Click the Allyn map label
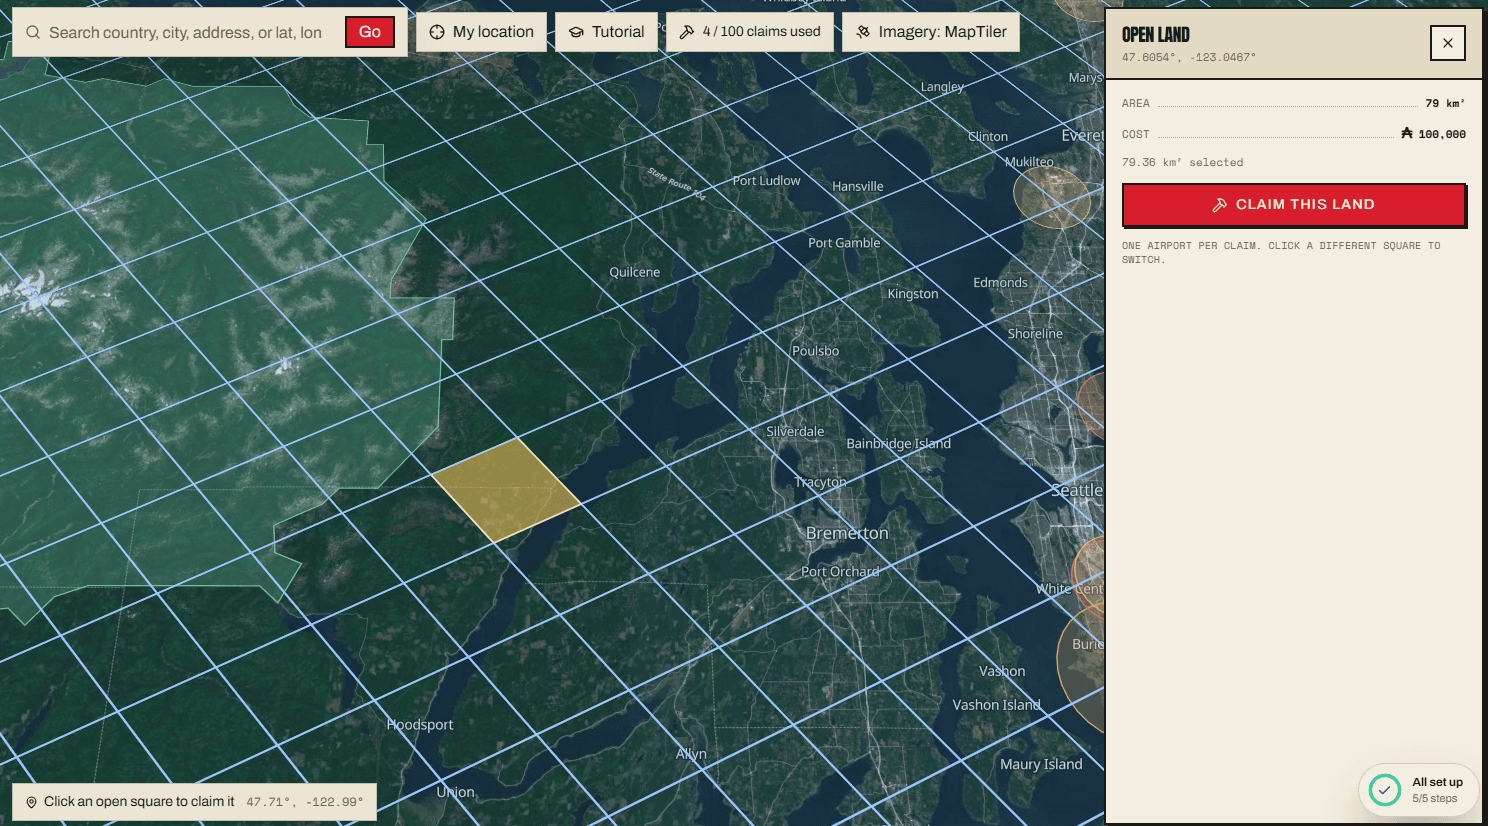Screen dimensions: 1488x826 point(691,754)
